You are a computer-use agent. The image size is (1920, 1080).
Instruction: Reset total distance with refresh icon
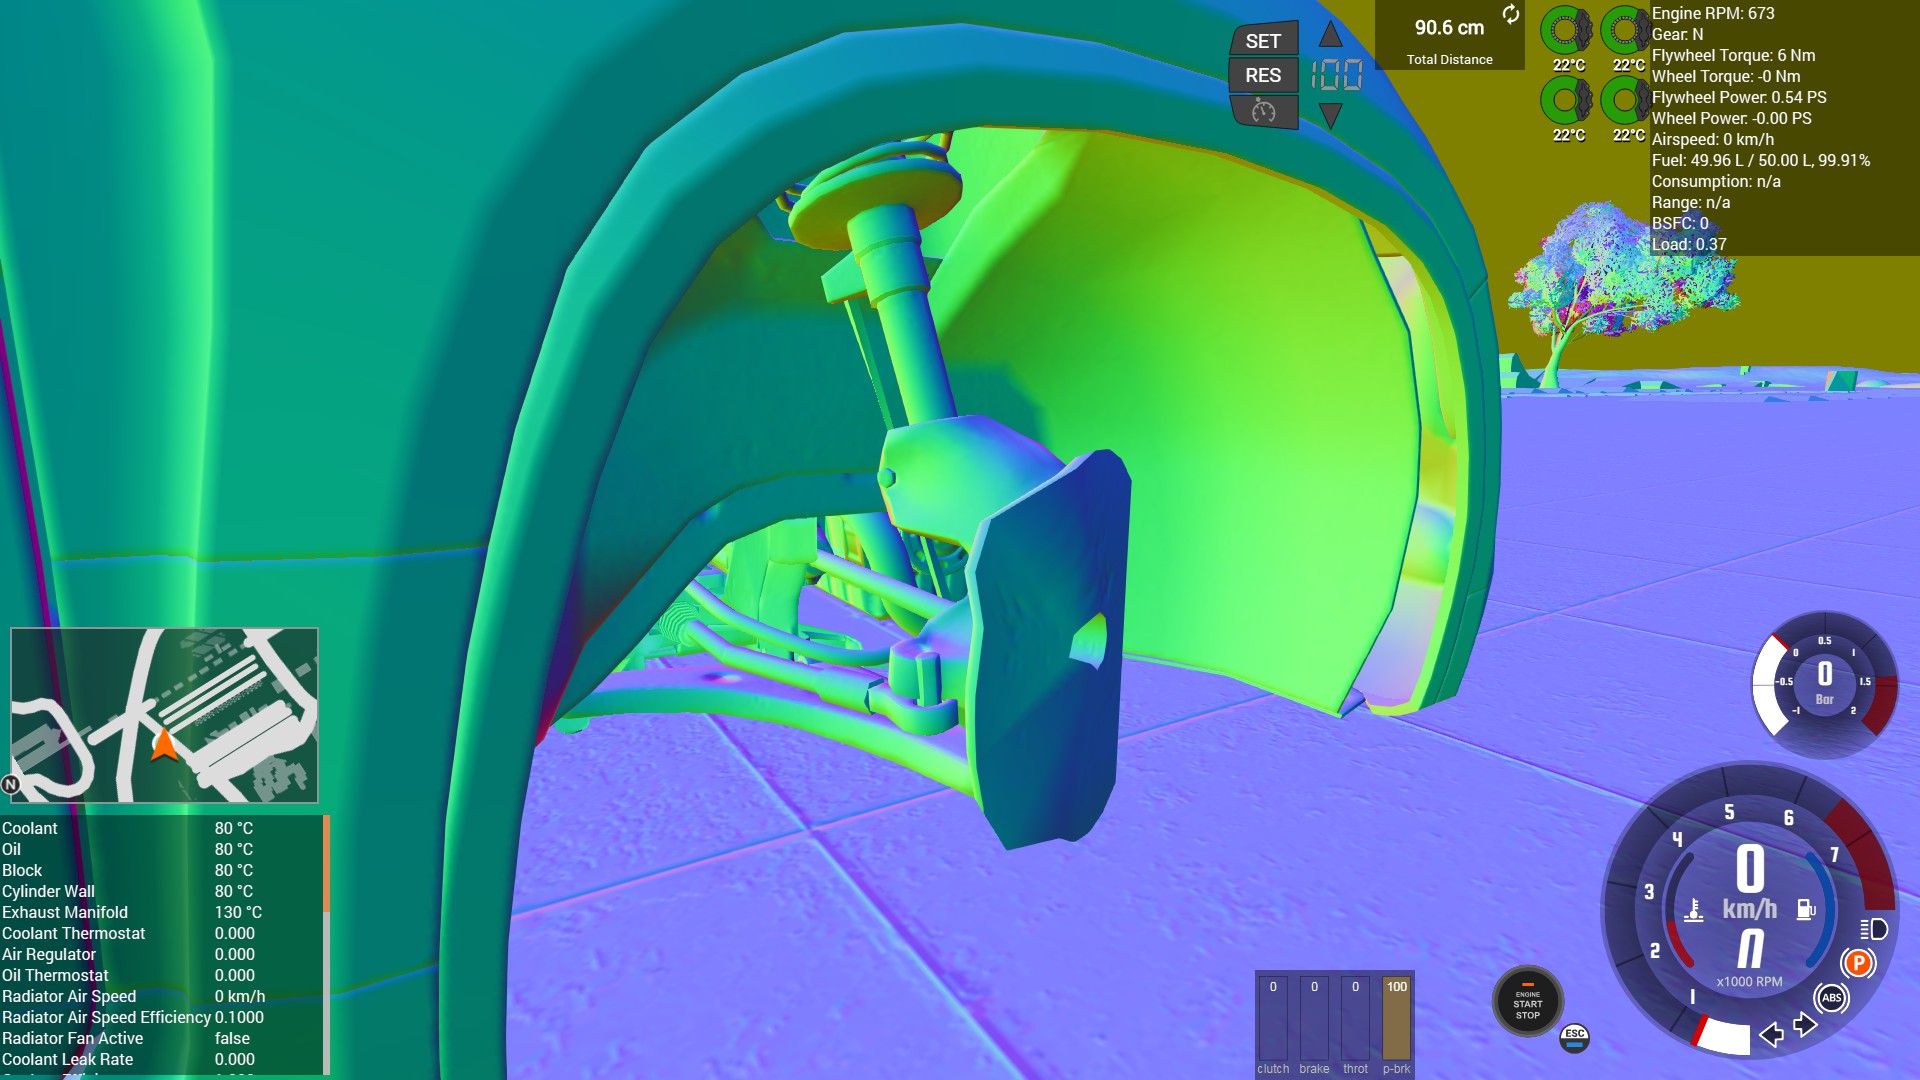pos(1510,14)
